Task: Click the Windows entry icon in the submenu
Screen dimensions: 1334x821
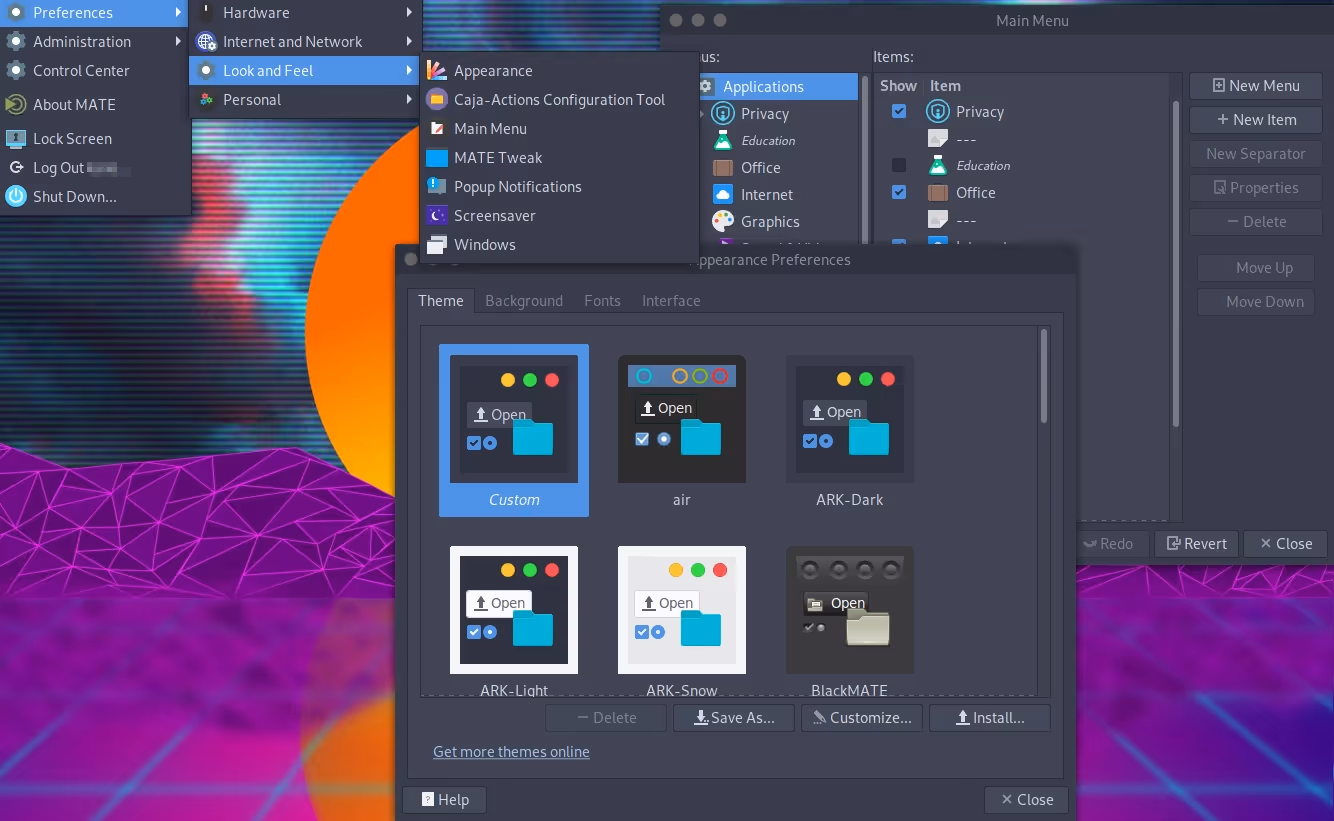Action: tap(436, 245)
